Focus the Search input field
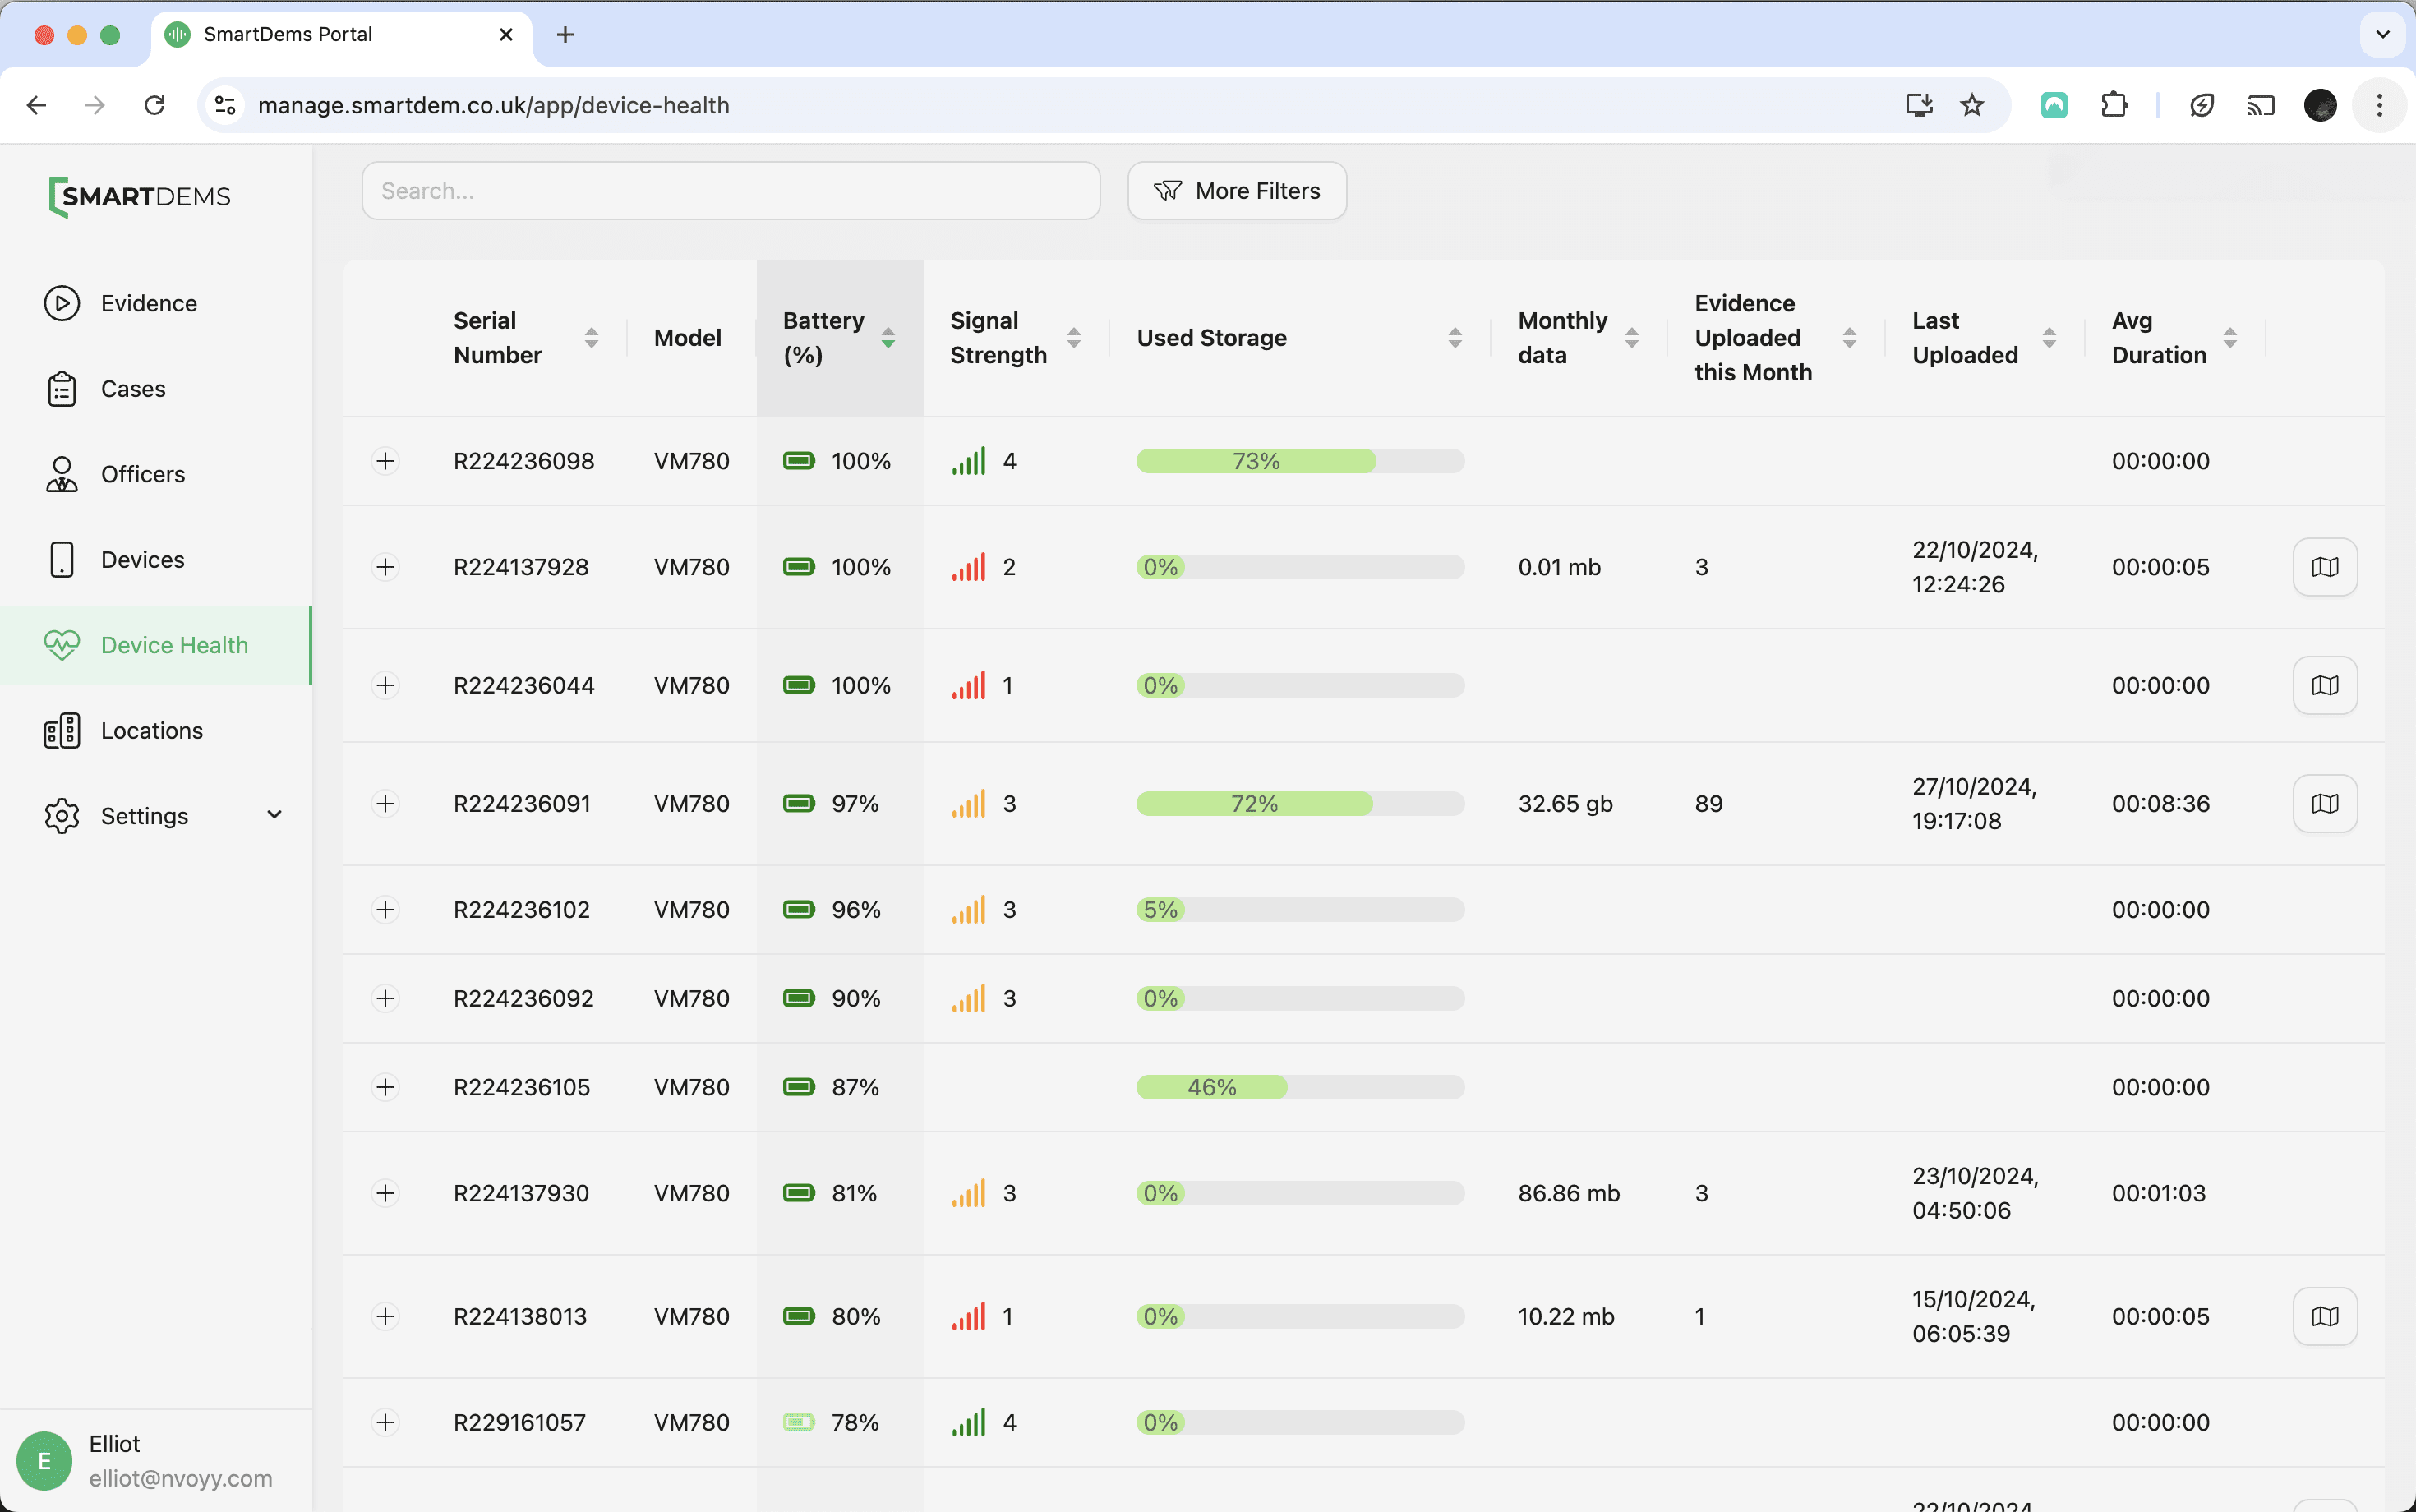This screenshot has width=2416, height=1512. point(731,191)
